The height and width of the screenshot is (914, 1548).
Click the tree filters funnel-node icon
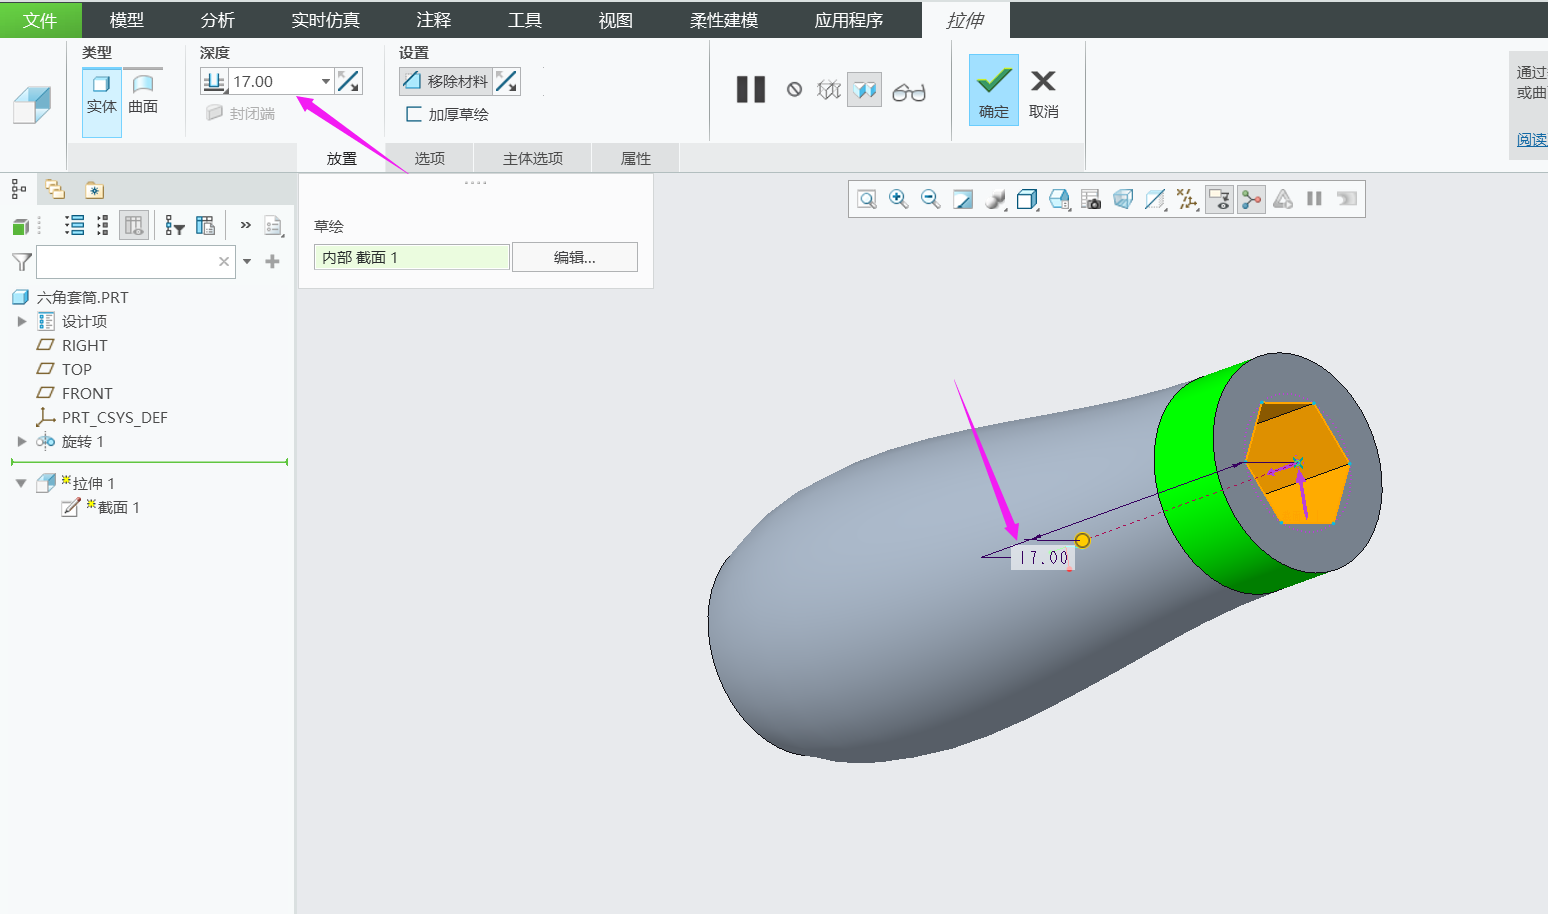click(175, 225)
